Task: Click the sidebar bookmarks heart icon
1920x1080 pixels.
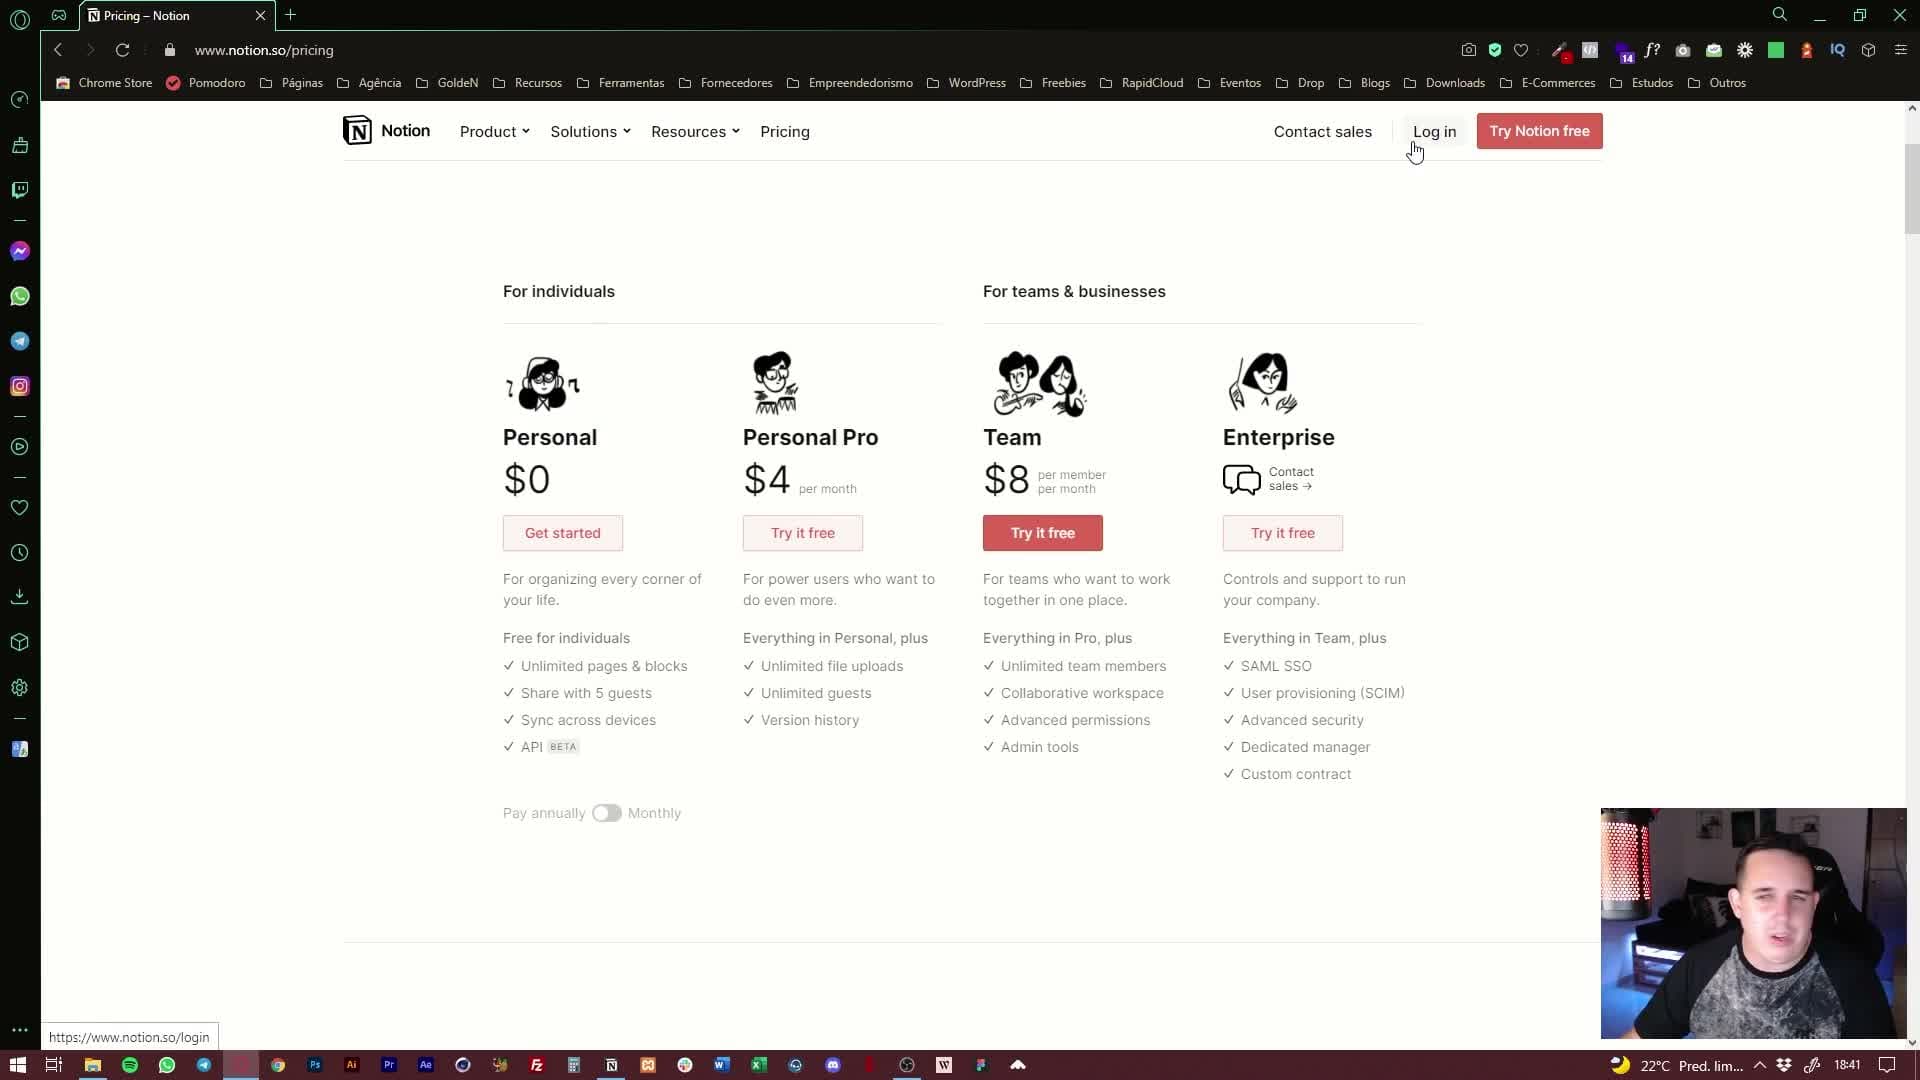Action: [x=20, y=508]
